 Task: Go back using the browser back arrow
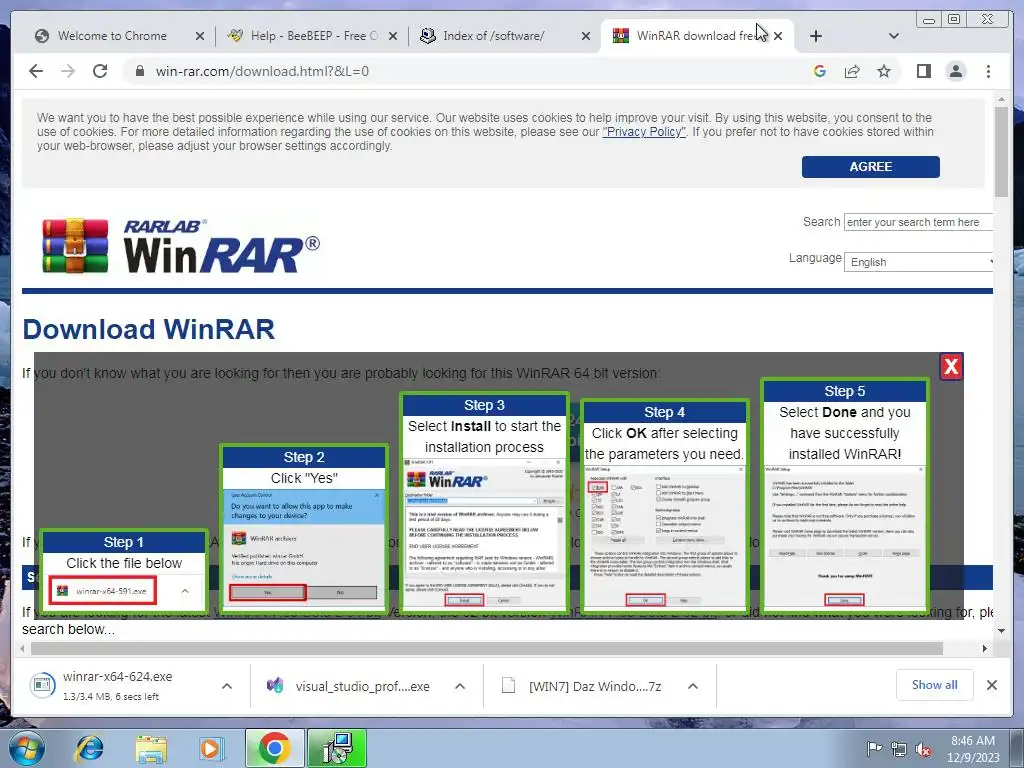click(x=36, y=71)
